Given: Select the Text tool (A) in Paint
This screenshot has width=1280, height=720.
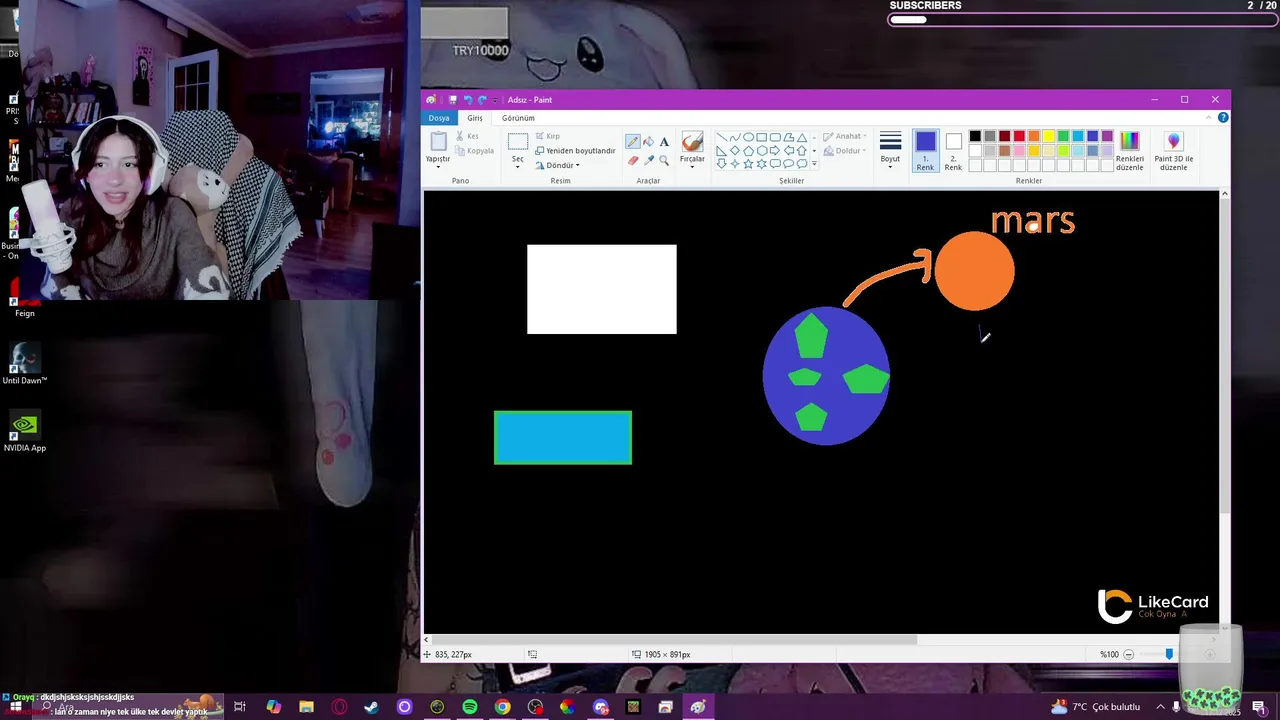Looking at the screenshot, I should (x=664, y=142).
